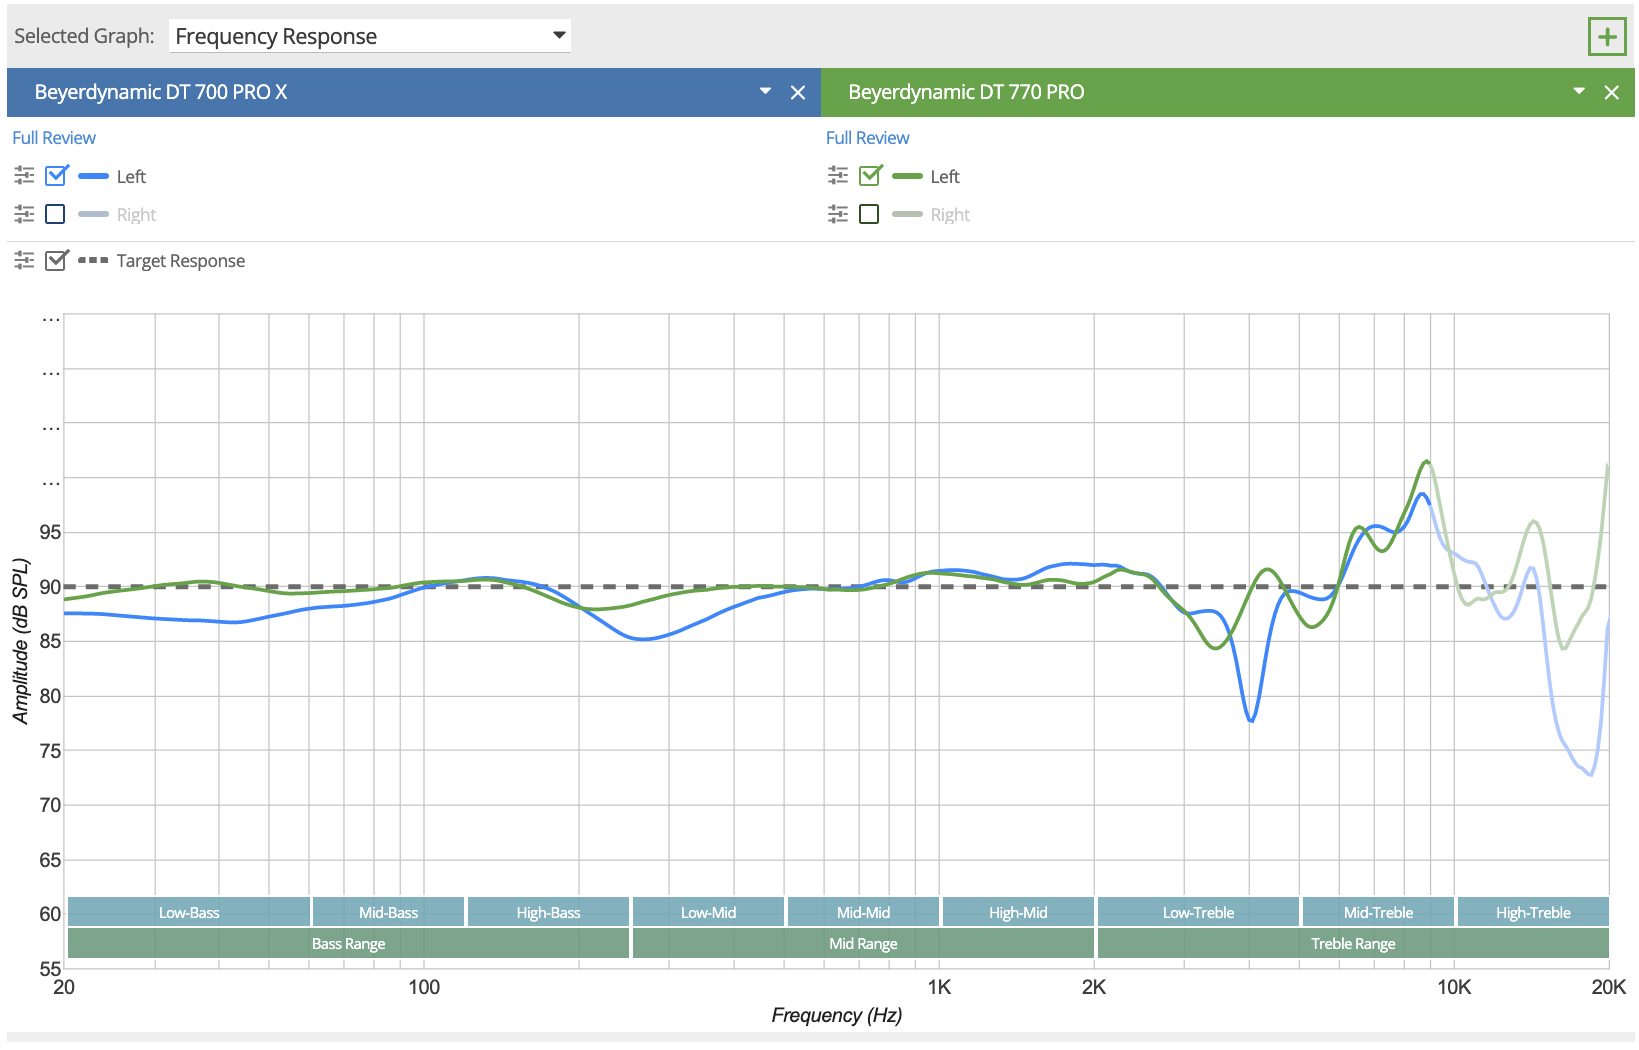Image resolution: width=1639 pixels, height=1050 pixels.
Task: Click the Right label under DT 770 PRO
Action: pos(950,215)
